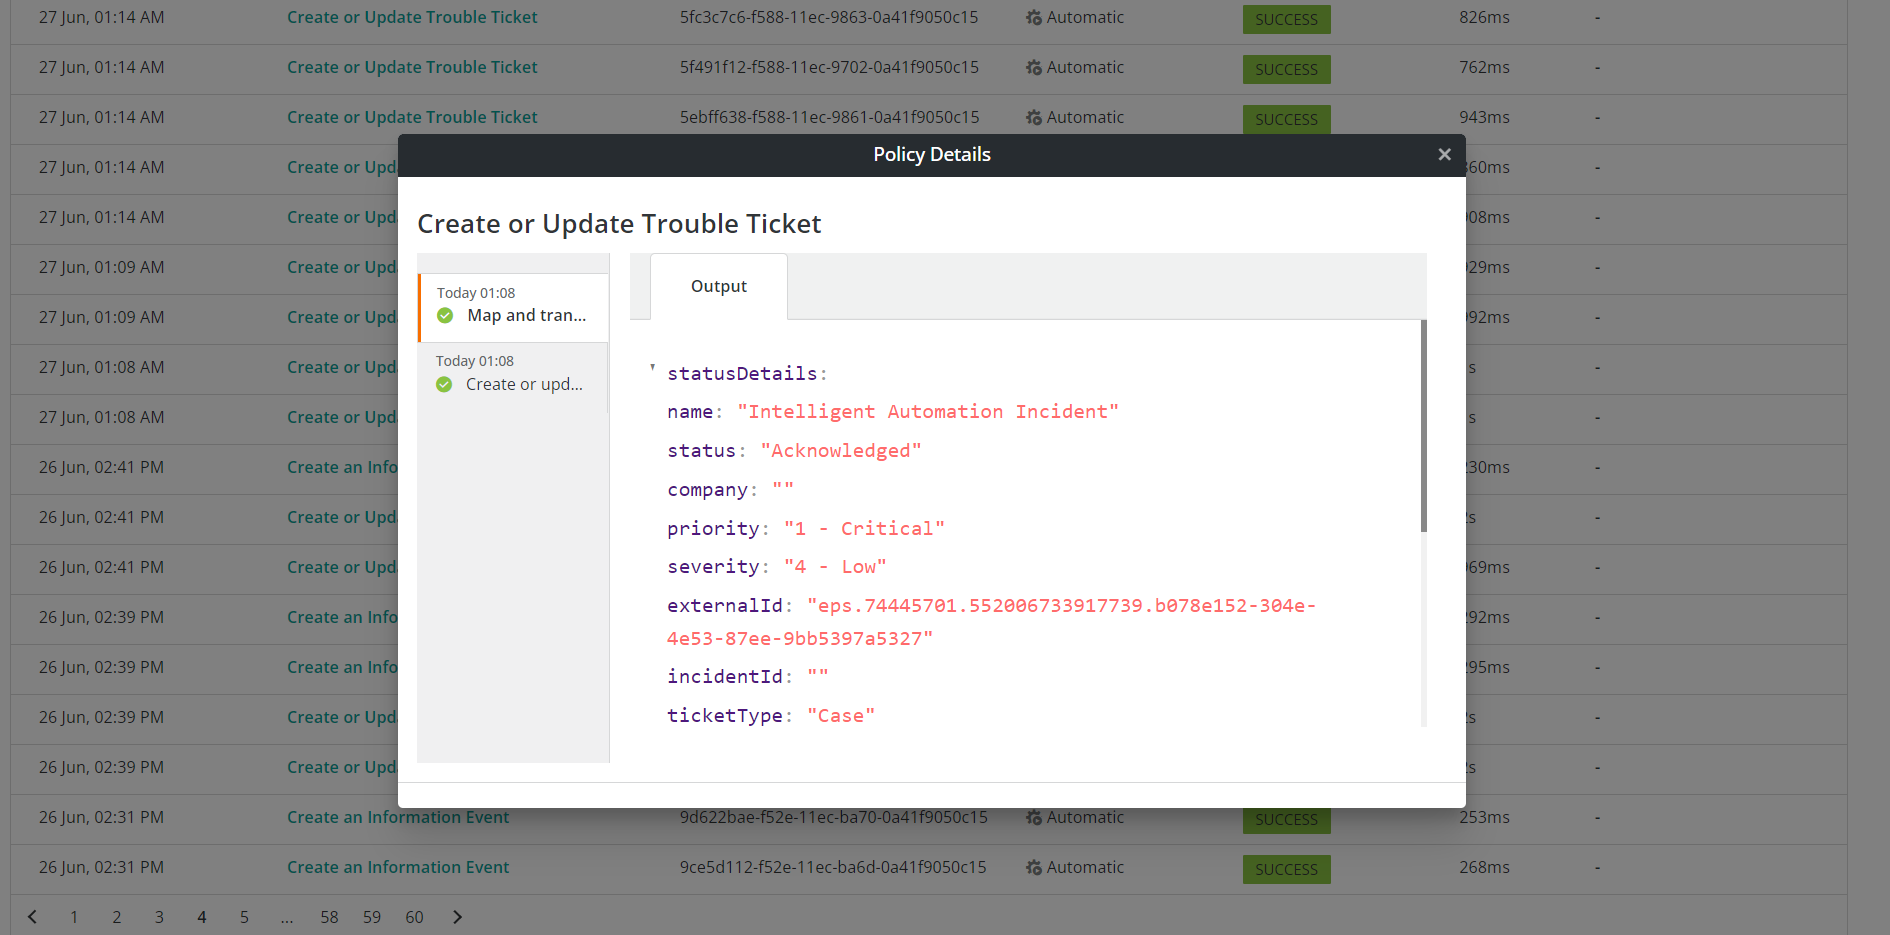The width and height of the screenshot is (1890, 935).
Task: Open Create an Info link in 26 Jun 02:41 PM 30ms row
Action: coord(342,467)
